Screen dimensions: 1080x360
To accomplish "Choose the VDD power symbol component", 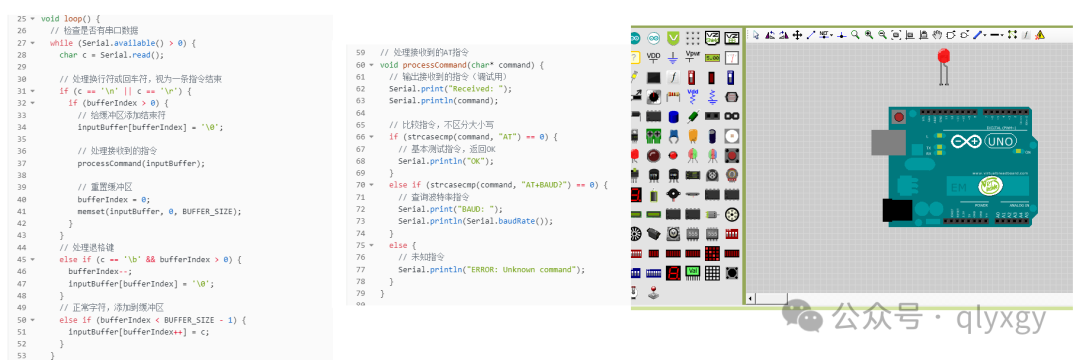I will click(654, 56).
